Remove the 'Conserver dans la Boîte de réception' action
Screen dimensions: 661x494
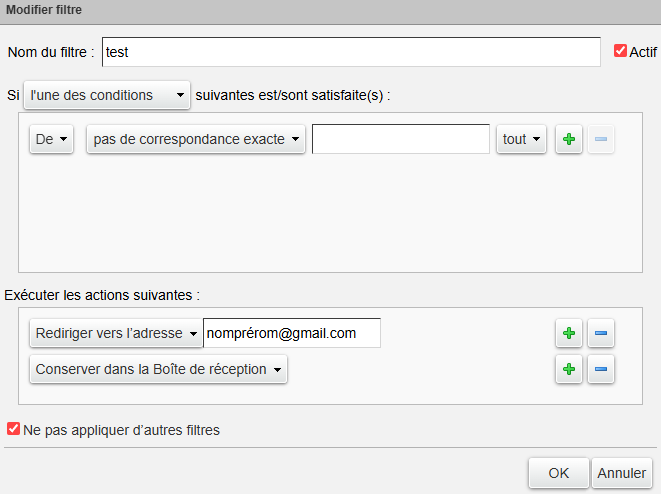tap(601, 369)
